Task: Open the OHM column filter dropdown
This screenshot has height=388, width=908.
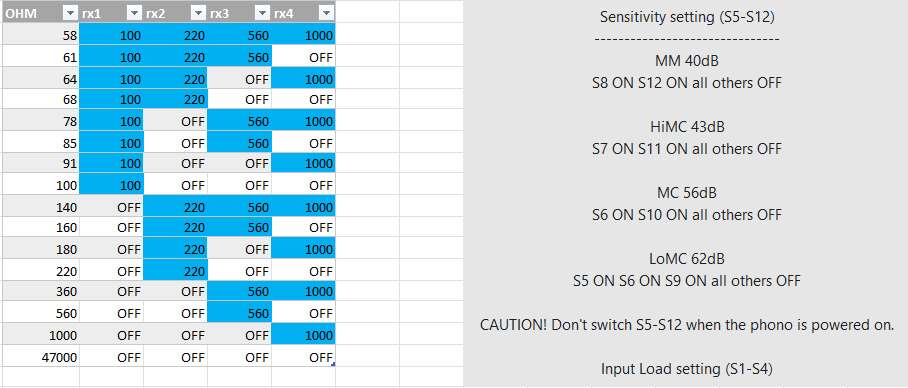Action: pos(69,13)
